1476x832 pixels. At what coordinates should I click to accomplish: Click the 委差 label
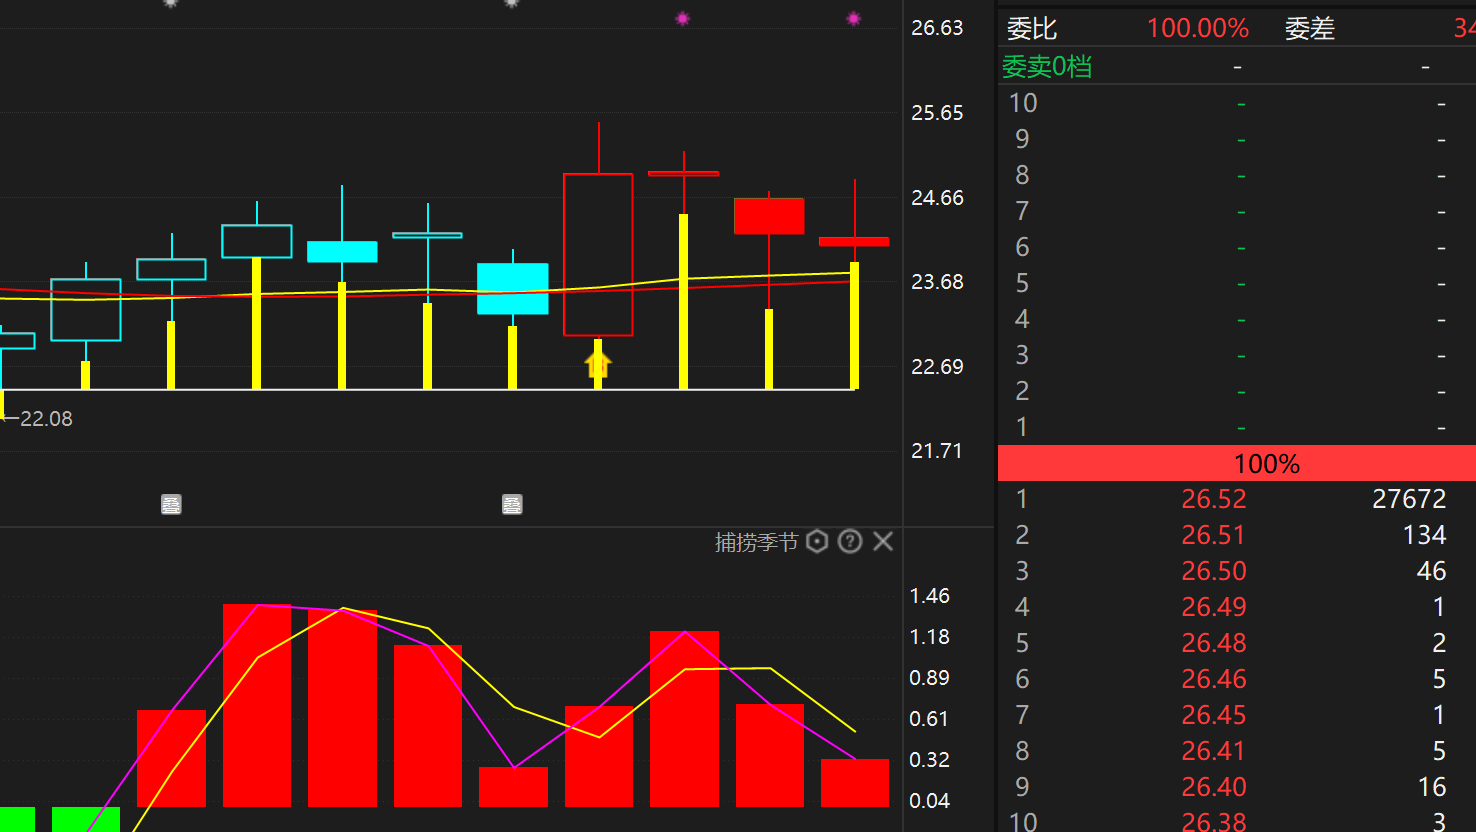pos(1310,28)
